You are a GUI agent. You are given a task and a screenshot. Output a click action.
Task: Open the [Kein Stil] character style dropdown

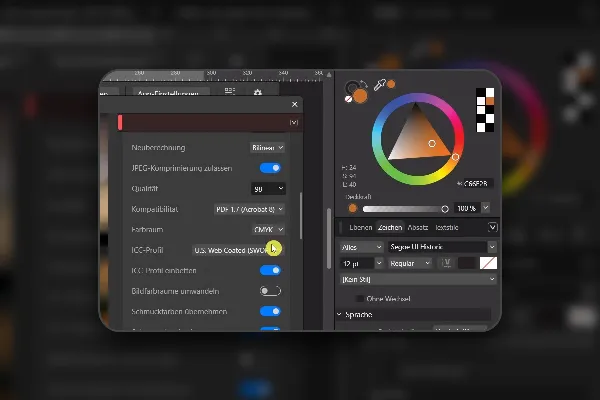418,279
